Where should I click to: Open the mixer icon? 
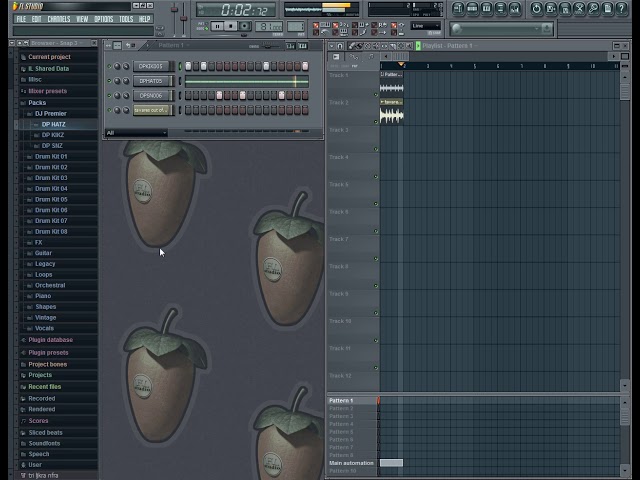point(515,9)
